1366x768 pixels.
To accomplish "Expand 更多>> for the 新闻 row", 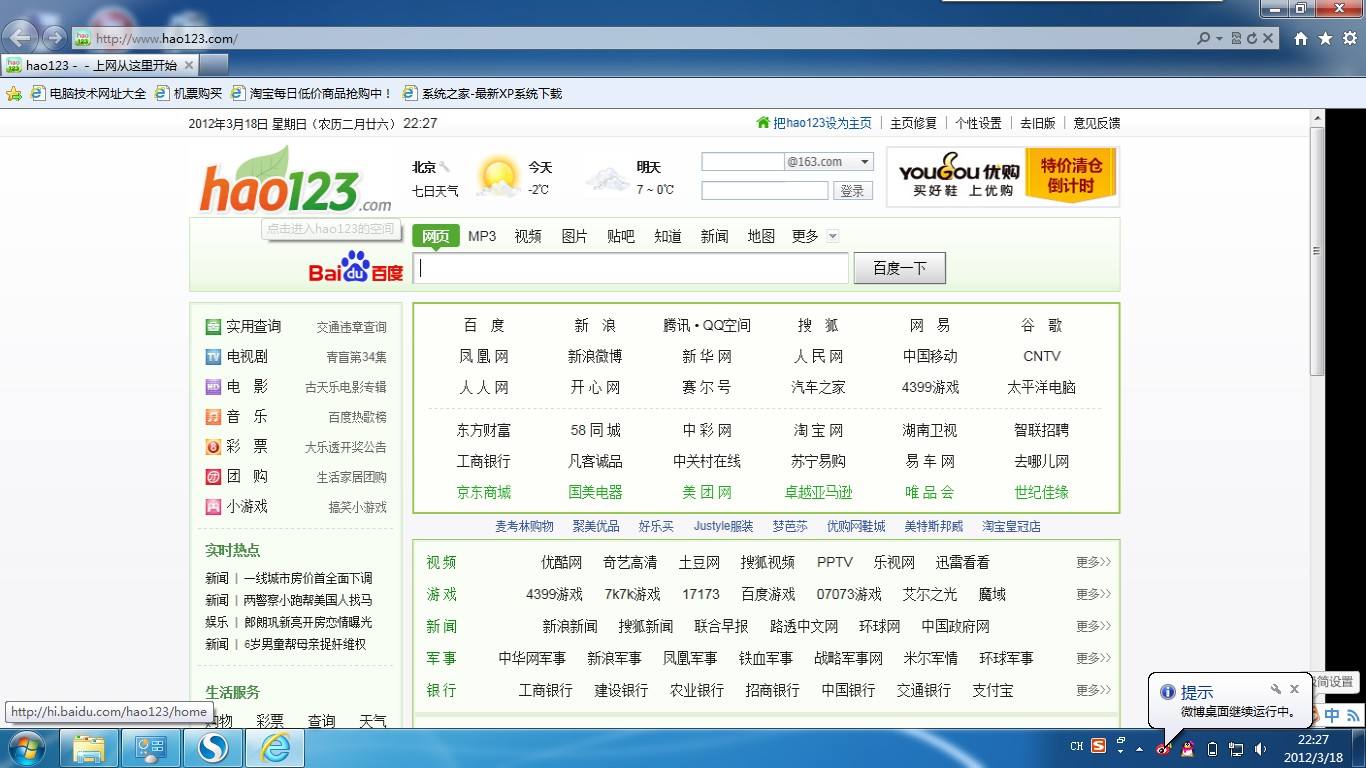I will tap(1093, 626).
